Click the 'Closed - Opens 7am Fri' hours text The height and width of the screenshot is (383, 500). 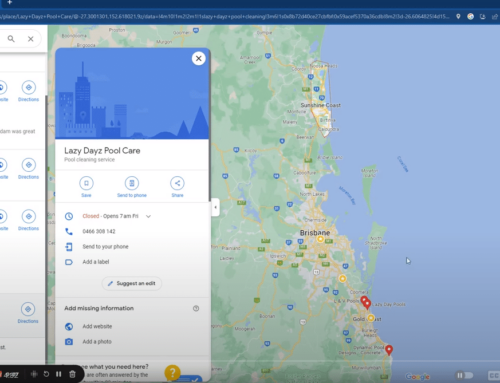pos(110,216)
